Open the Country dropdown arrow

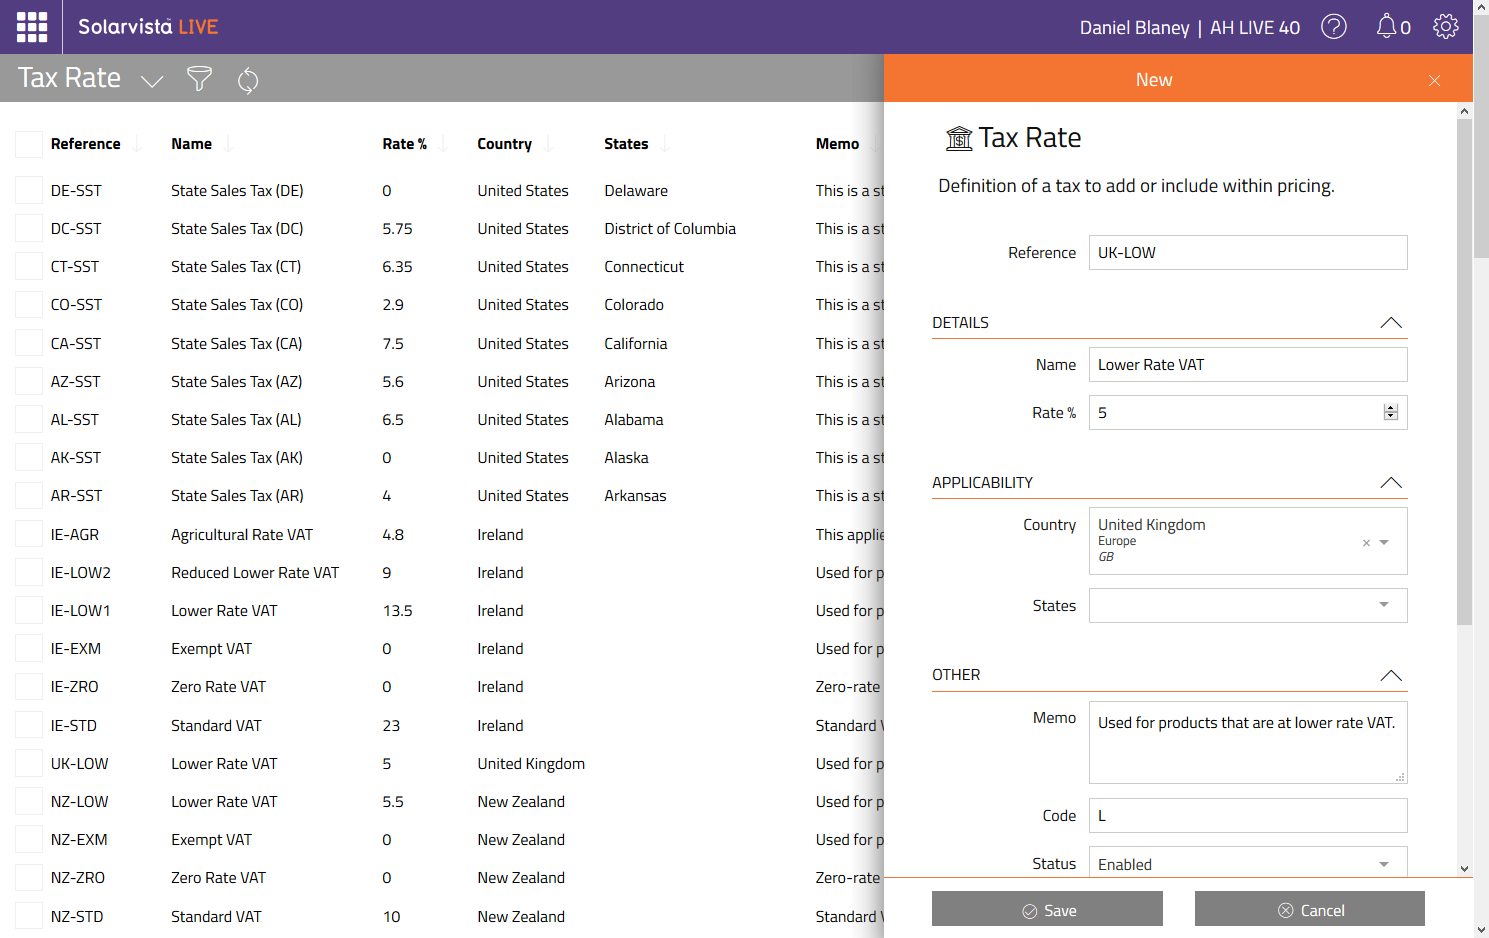click(x=1384, y=542)
